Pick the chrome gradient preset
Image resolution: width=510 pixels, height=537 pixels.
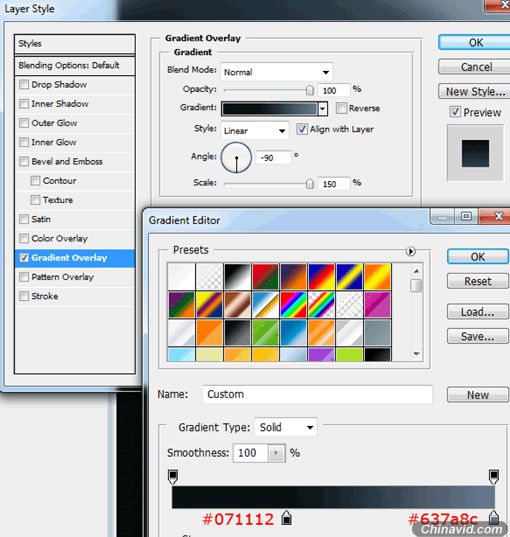click(x=265, y=304)
